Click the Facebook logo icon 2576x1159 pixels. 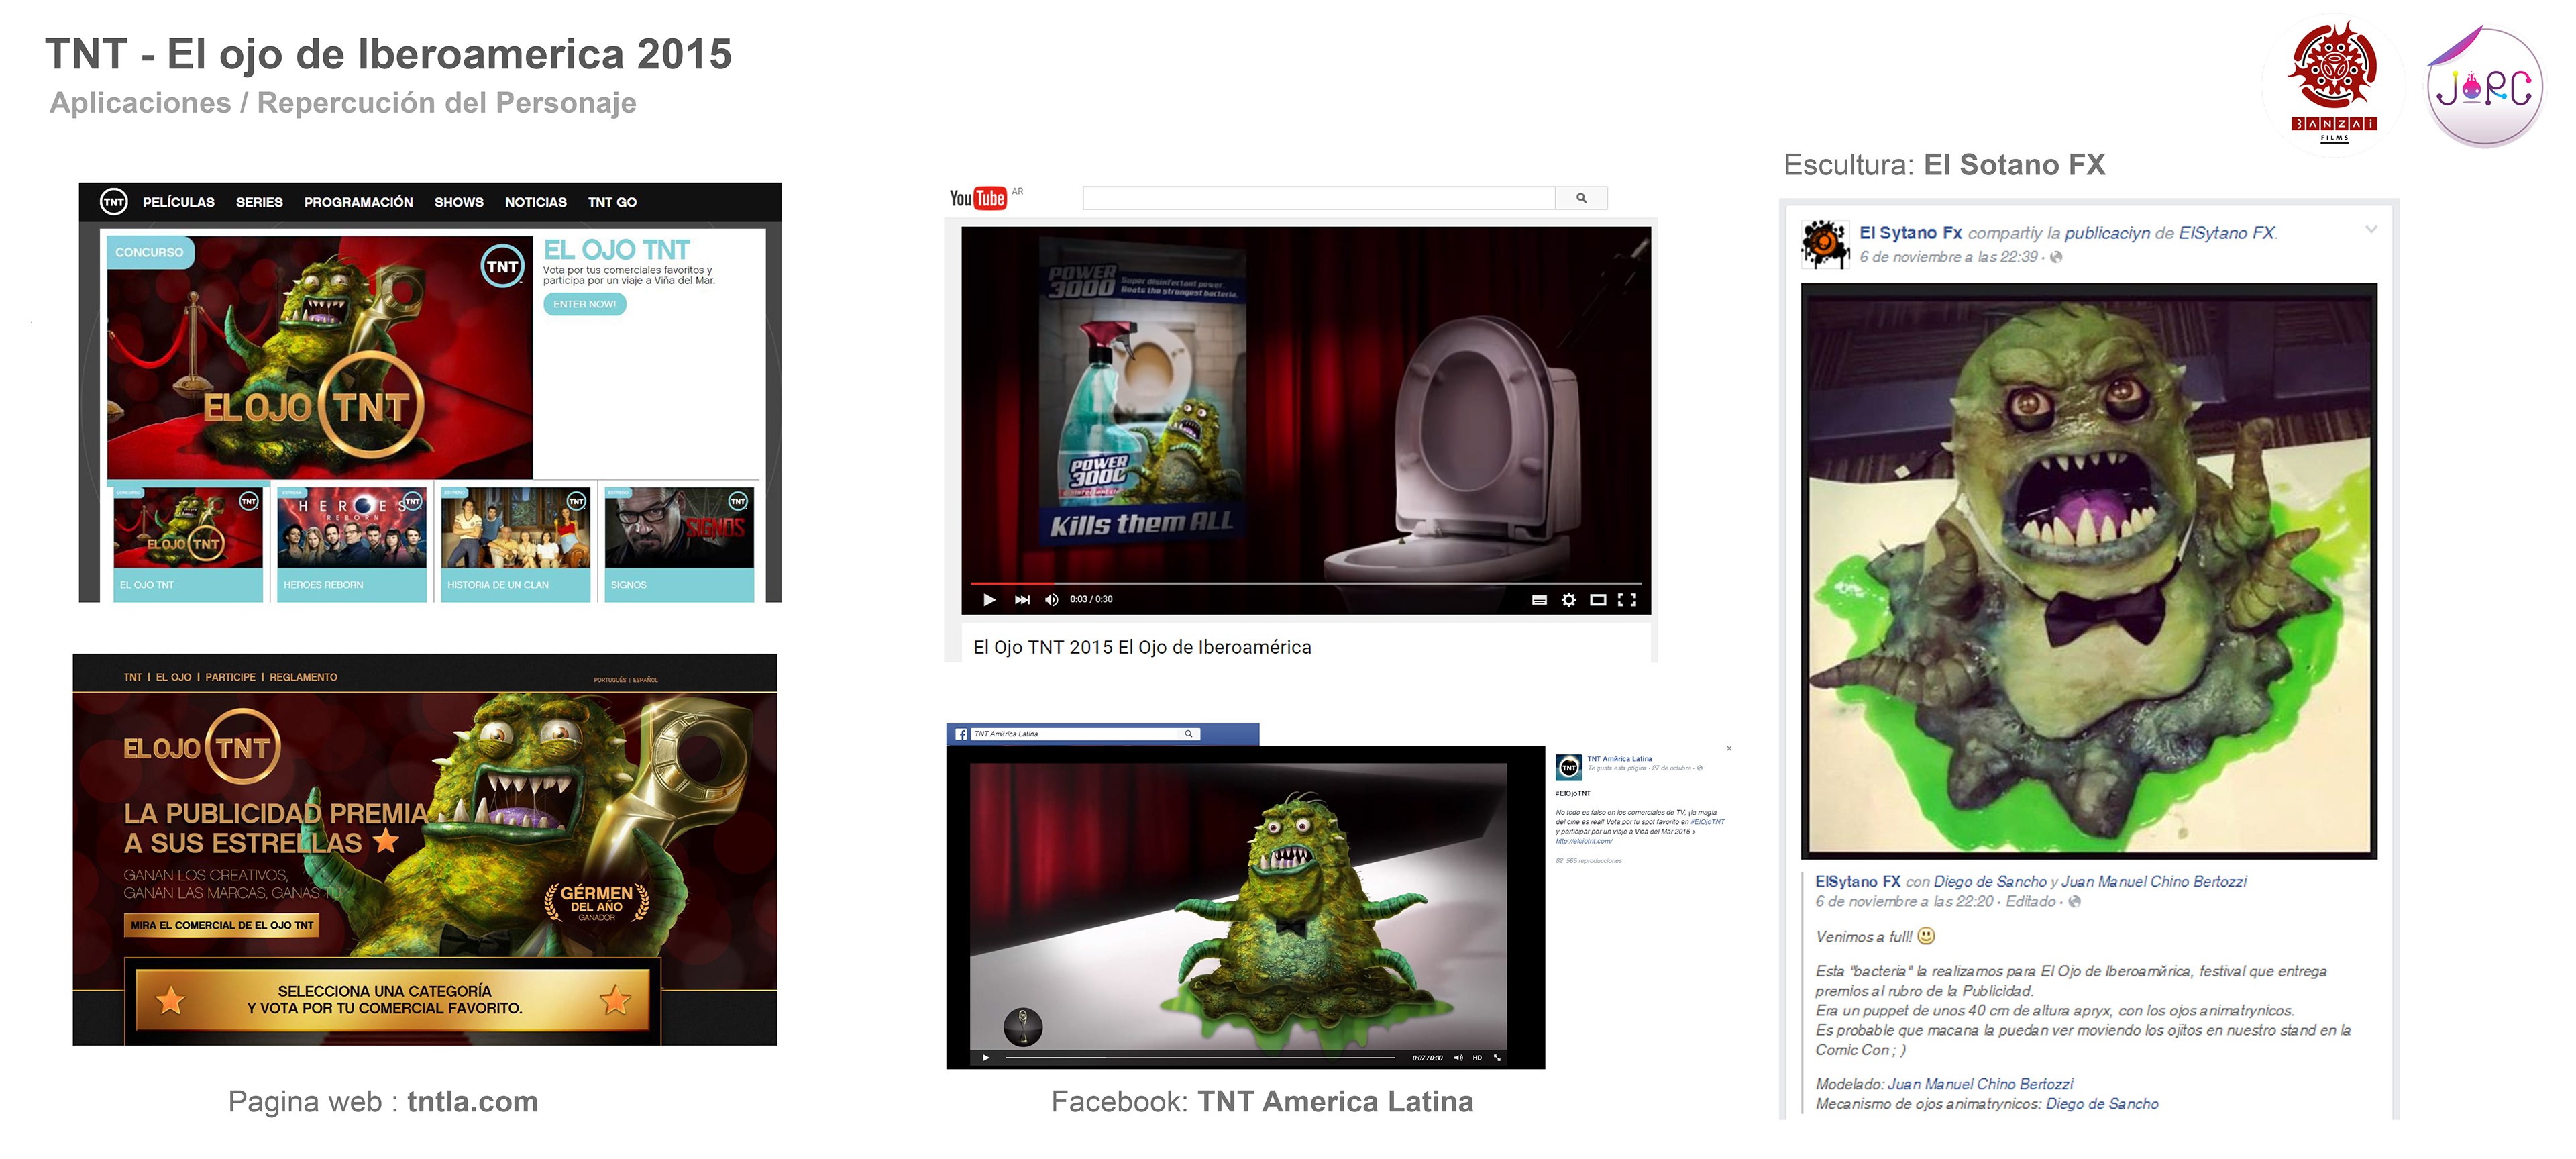961,734
